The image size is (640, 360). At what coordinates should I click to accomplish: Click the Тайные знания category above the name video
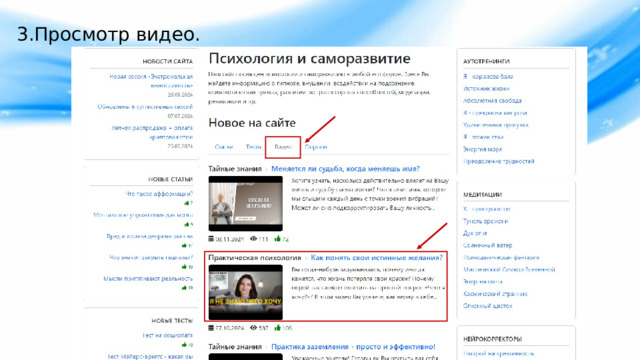coord(235,169)
